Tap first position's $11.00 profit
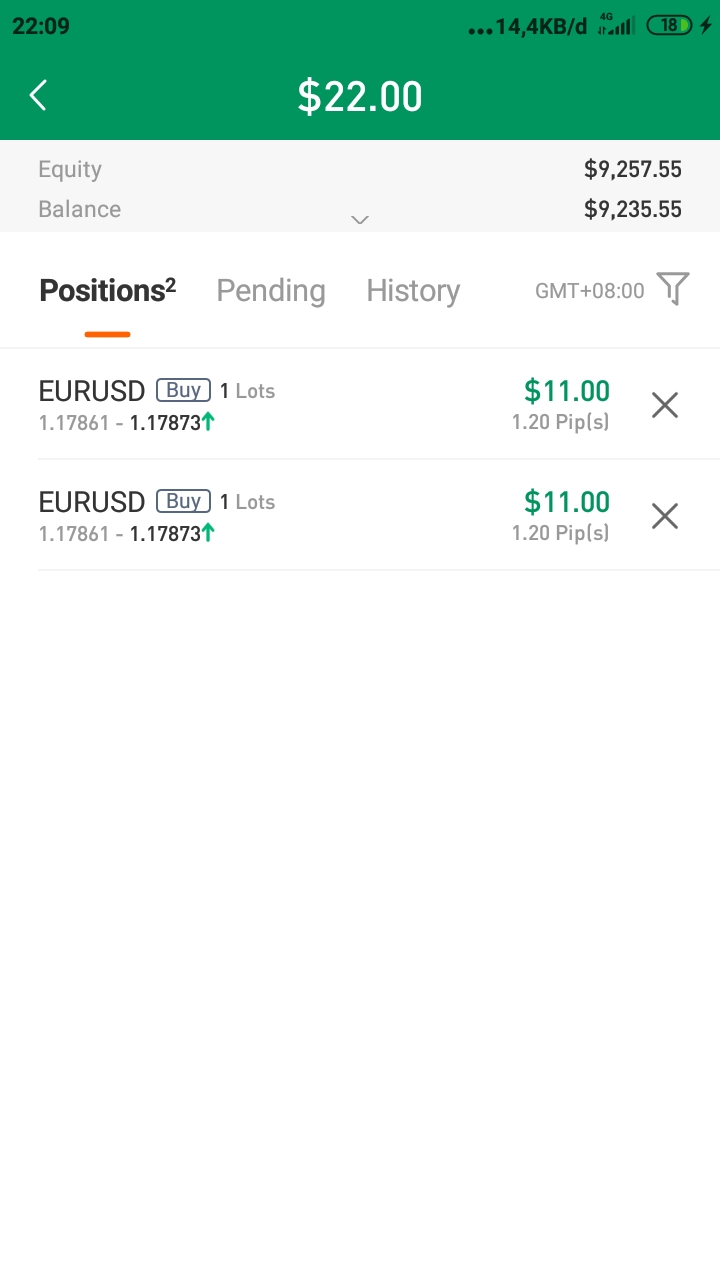Image resolution: width=720 pixels, height=1280 pixels. [x=567, y=391]
